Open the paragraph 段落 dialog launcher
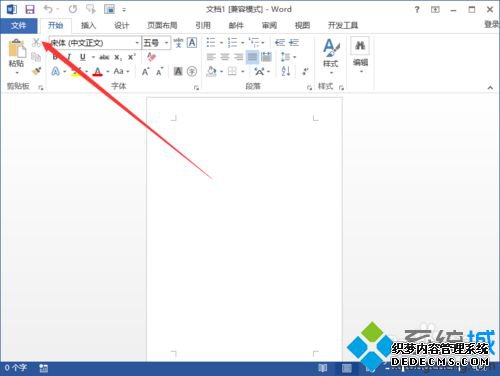The height and width of the screenshot is (376, 500). pos(309,88)
